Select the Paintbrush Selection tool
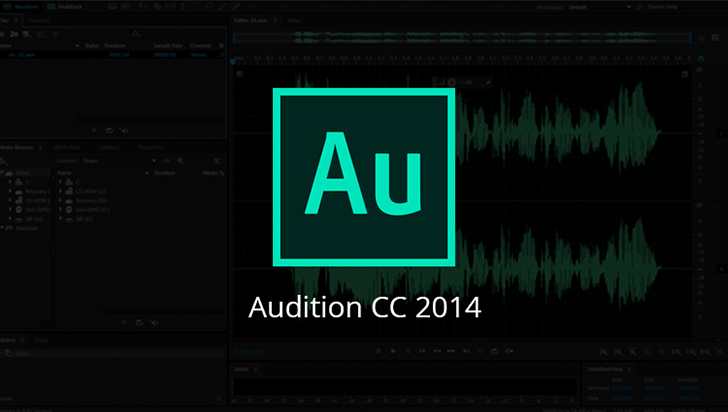 pyautogui.click(x=222, y=7)
